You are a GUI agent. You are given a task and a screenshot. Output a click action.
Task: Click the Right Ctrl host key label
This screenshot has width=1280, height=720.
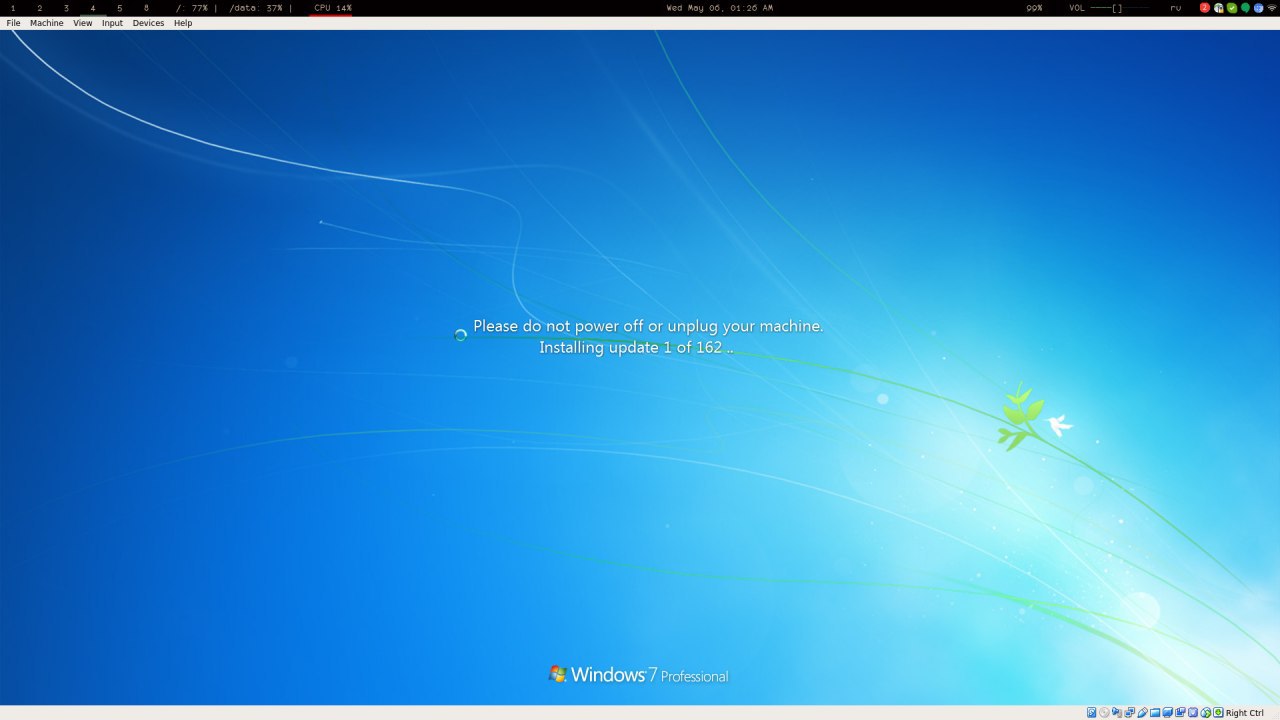(1245, 713)
